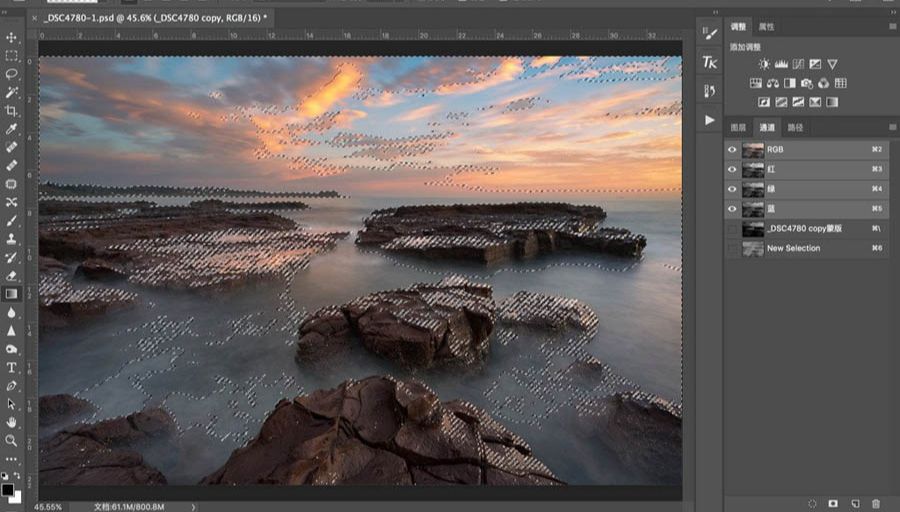Select the Eraser tool

pos(11,276)
